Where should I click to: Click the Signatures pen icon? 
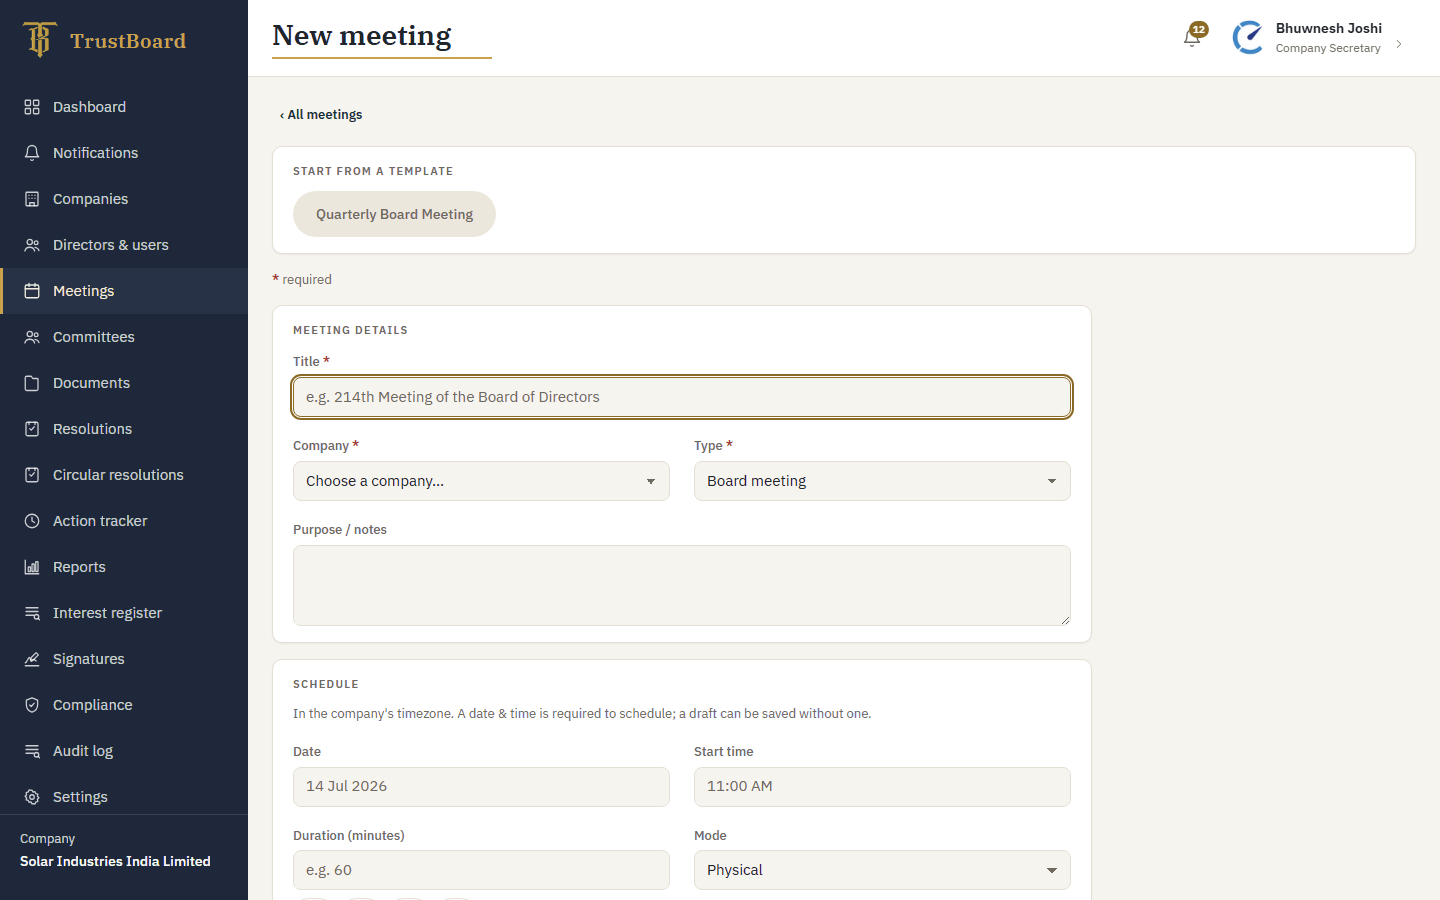[32, 659]
